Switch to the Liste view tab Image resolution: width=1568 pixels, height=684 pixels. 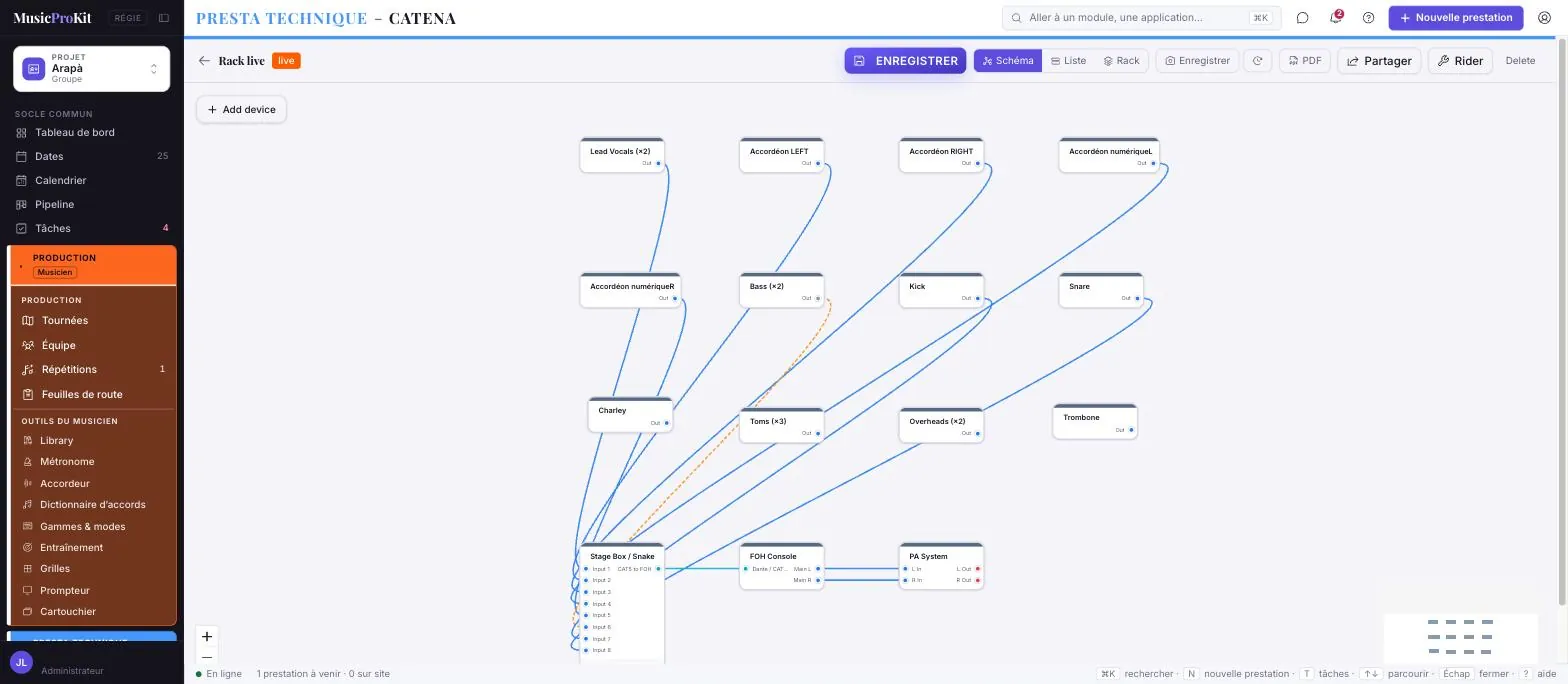pyautogui.click(x=1068, y=61)
